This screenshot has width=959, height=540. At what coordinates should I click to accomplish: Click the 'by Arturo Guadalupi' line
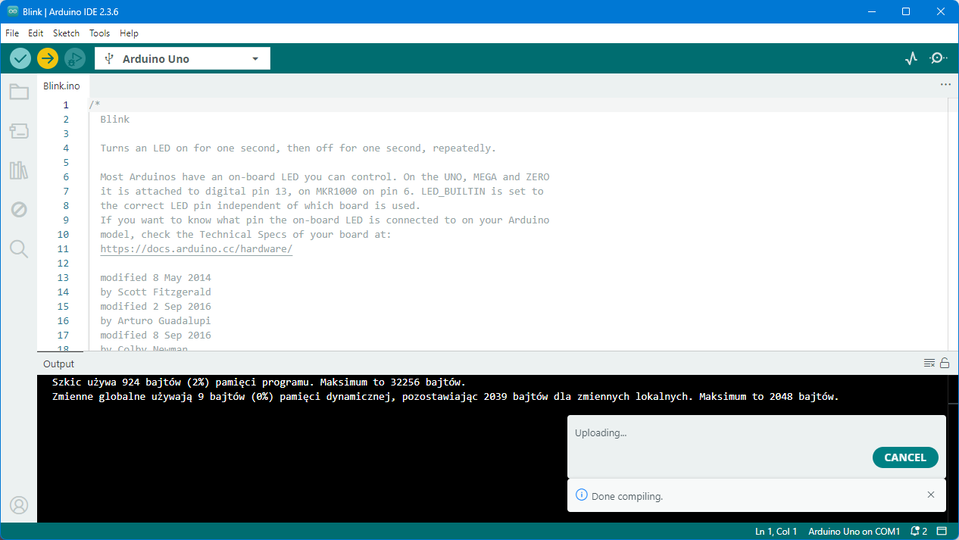tap(155, 321)
